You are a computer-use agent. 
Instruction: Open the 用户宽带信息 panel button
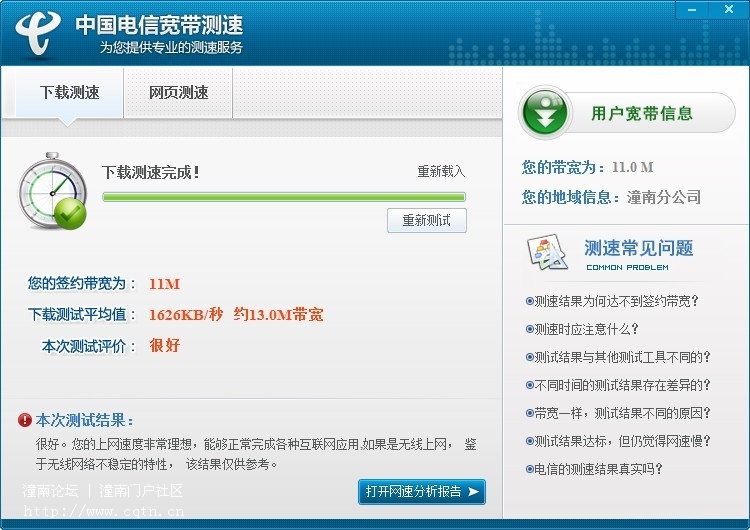(x=627, y=113)
